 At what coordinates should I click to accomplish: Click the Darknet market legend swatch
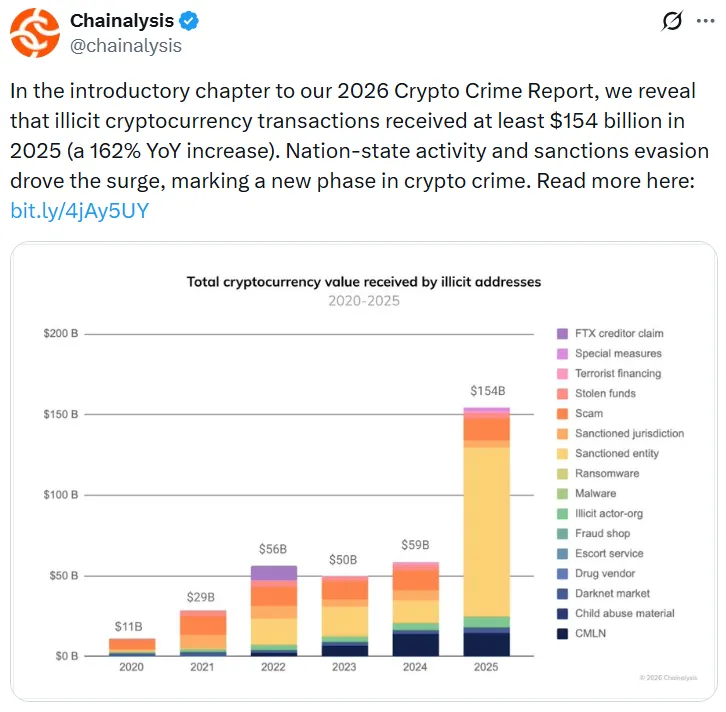[562, 593]
